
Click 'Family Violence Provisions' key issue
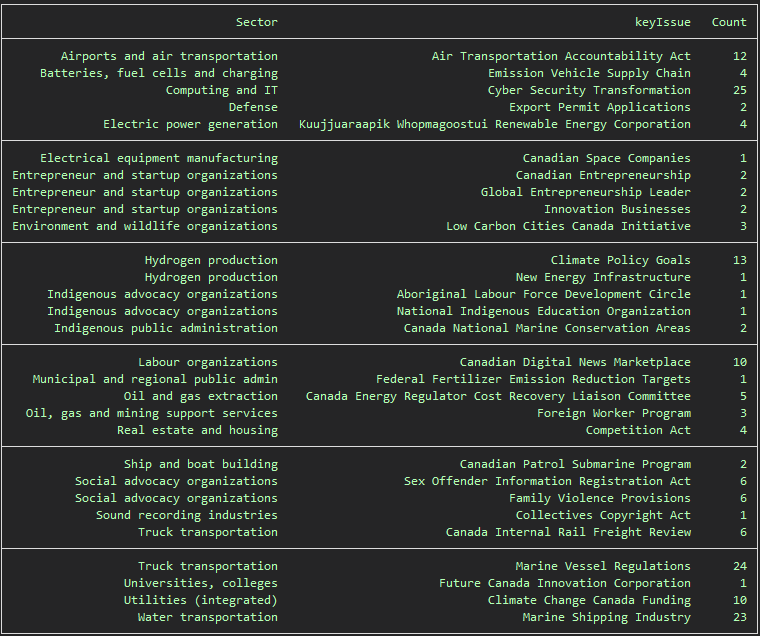click(600, 497)
